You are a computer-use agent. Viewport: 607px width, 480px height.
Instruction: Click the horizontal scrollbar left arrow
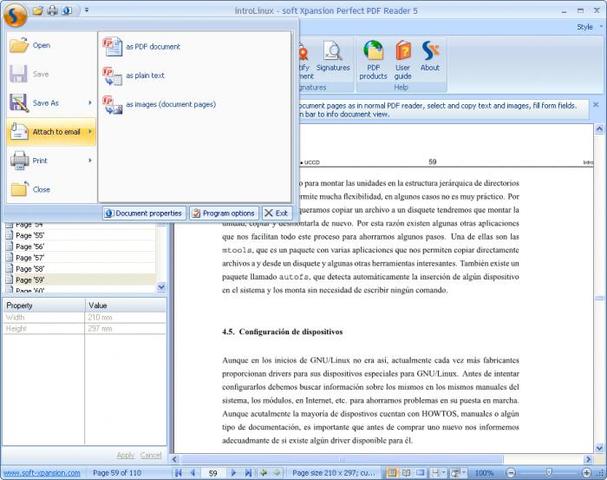[x=175, y=459]
